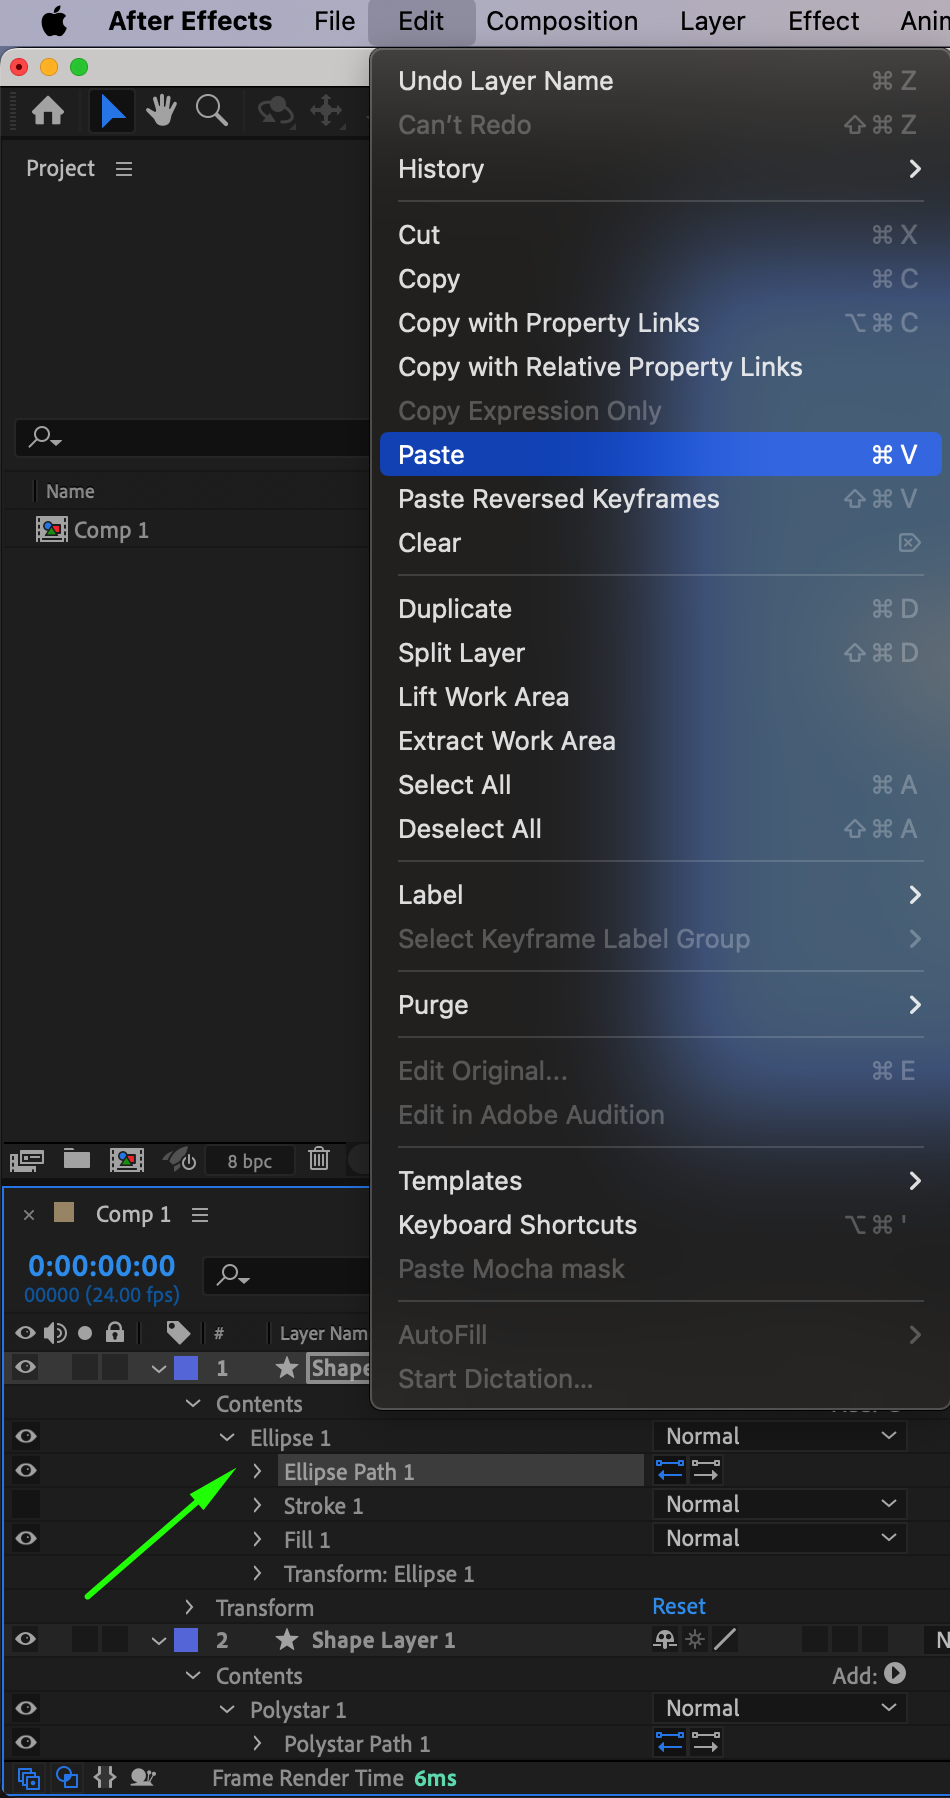
Task: Set Ellipse Path 1 forward direction icon
Action: pyautogui.click(x=706, y=1470)
